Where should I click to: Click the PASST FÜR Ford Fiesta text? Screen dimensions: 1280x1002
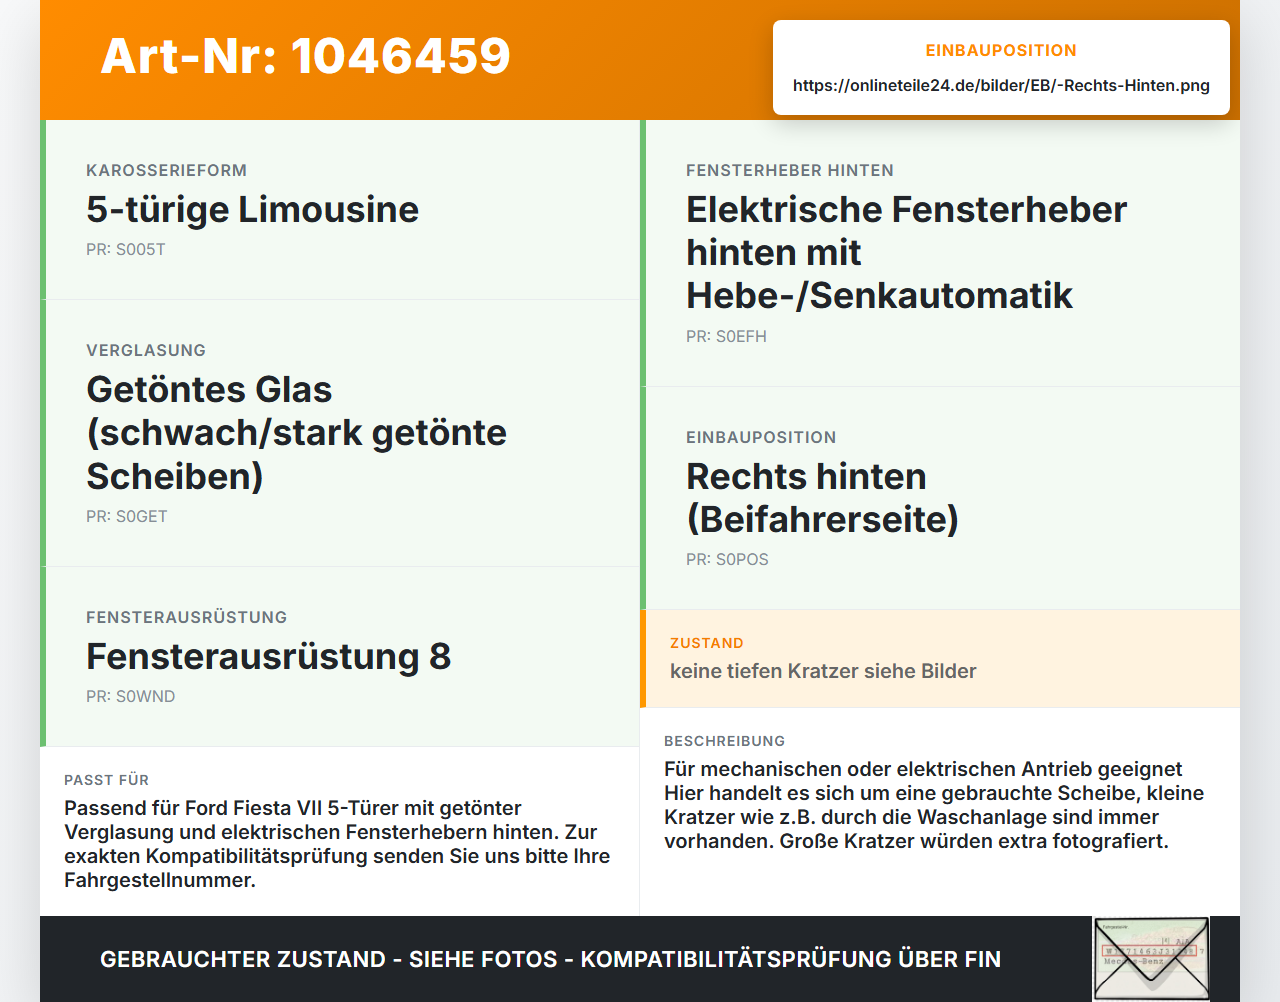pyautogui.click(x=337, y=844)
